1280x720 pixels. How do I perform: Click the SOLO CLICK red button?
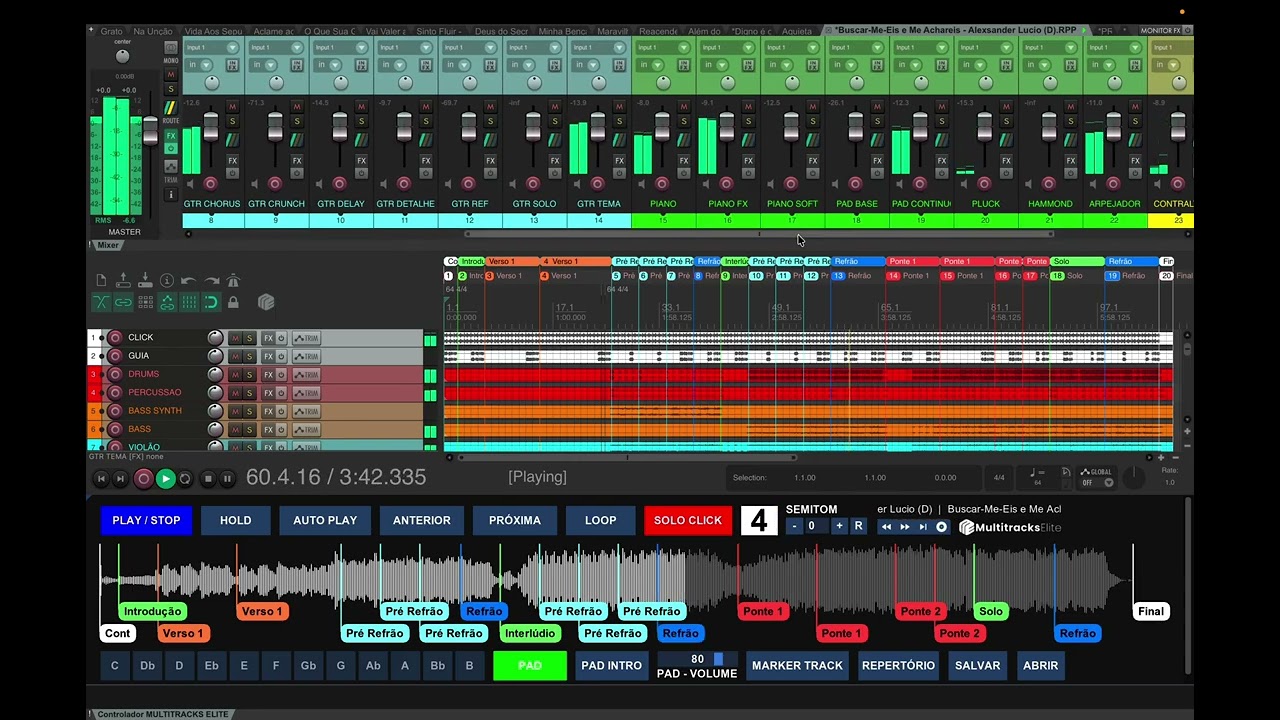688,520
